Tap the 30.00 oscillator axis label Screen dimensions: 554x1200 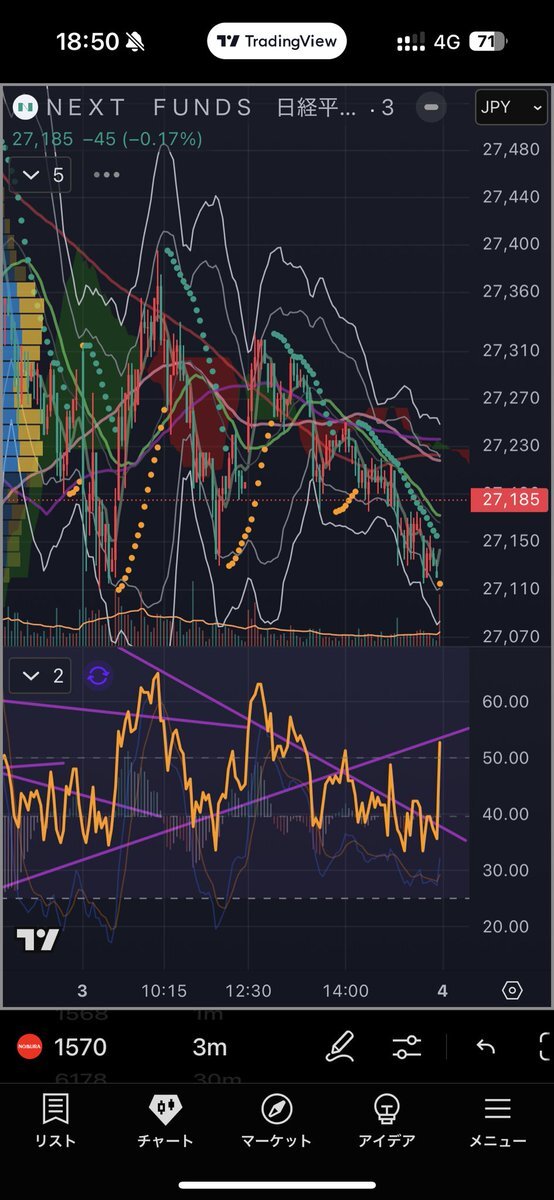506,869
